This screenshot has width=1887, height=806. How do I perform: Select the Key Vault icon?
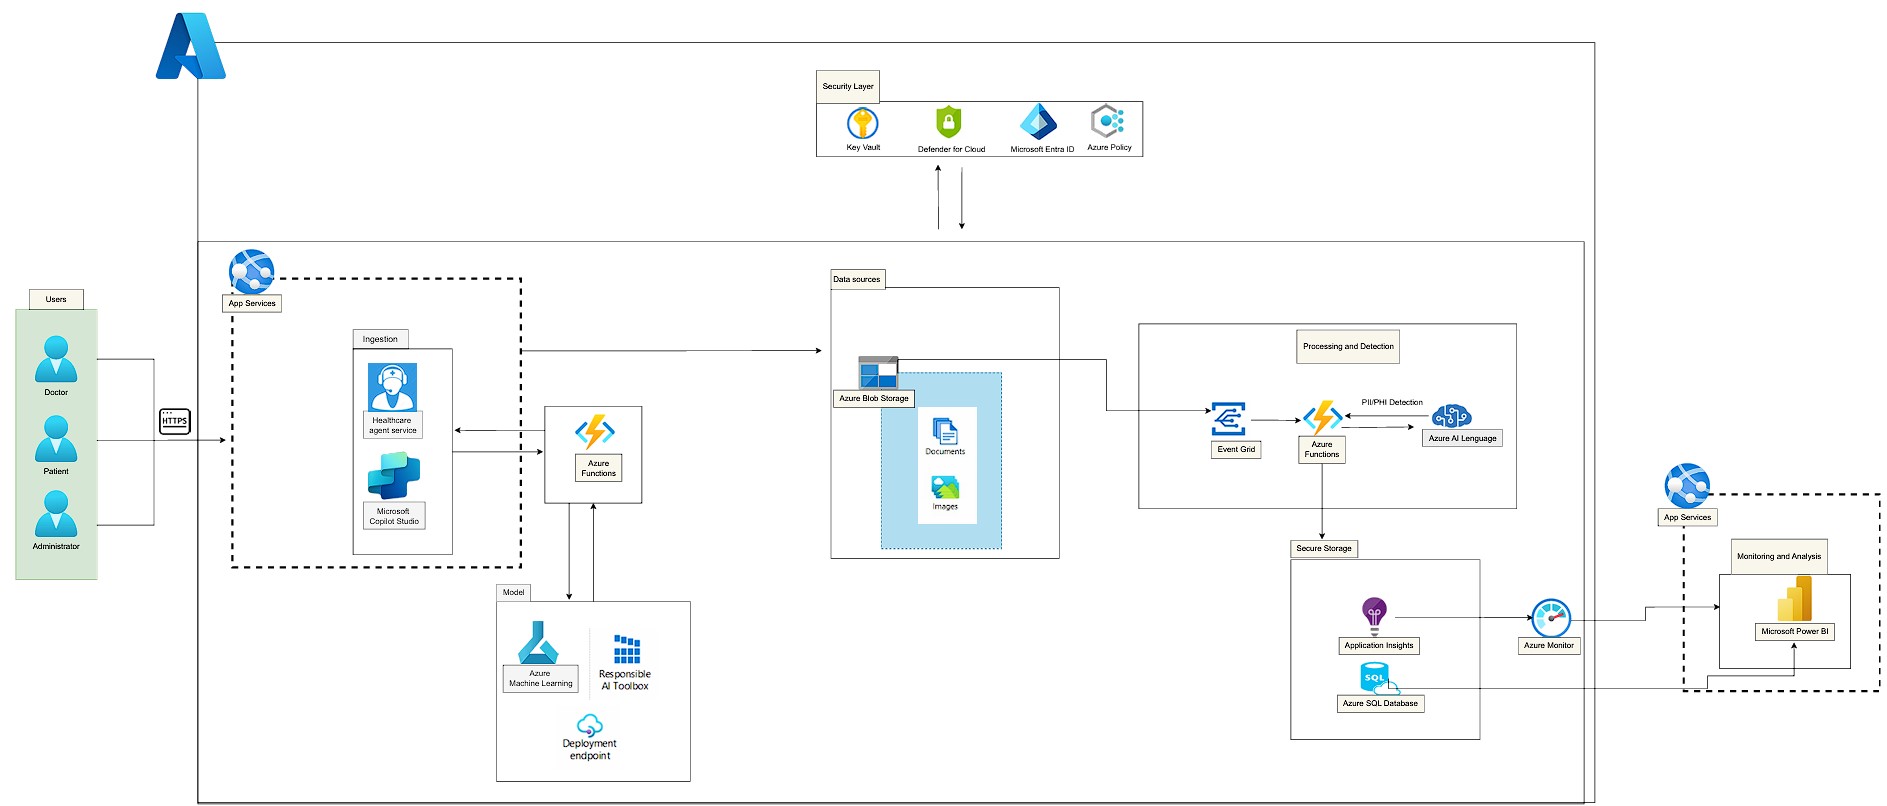click(863, 123)
